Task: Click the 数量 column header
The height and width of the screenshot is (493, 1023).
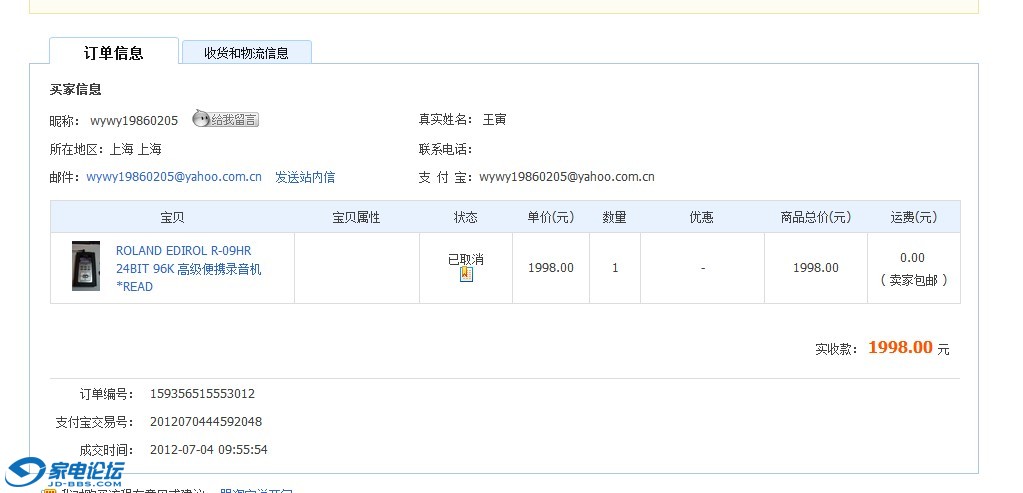Action: coord(615,217)
